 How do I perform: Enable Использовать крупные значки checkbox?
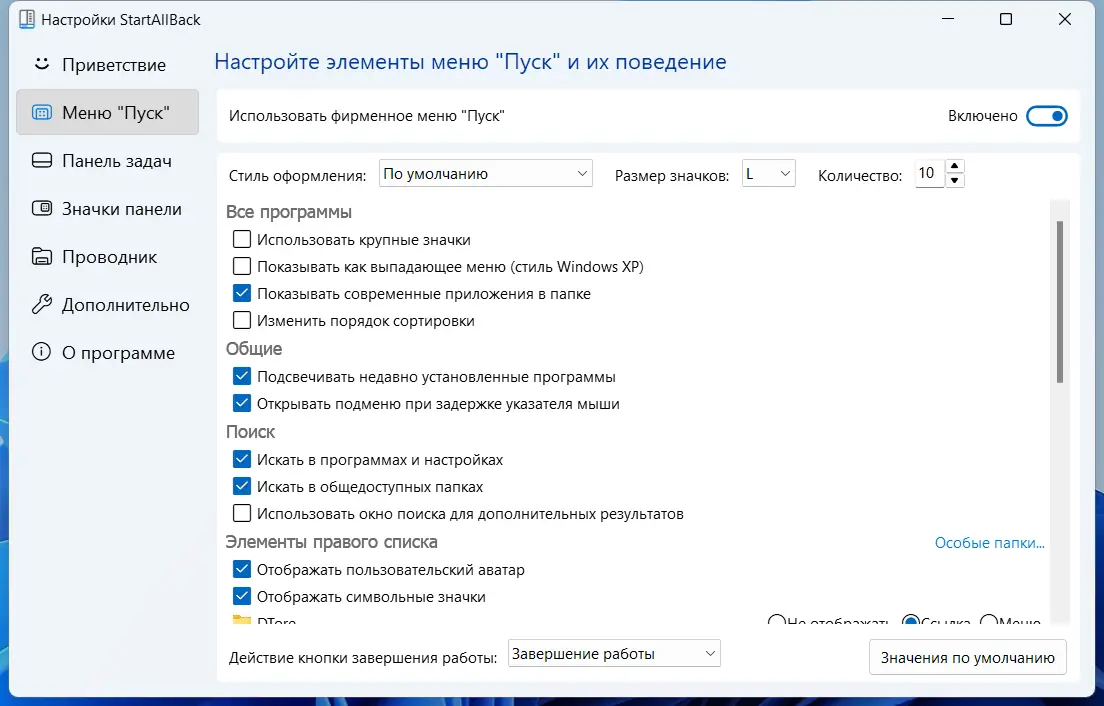point(241,239)
